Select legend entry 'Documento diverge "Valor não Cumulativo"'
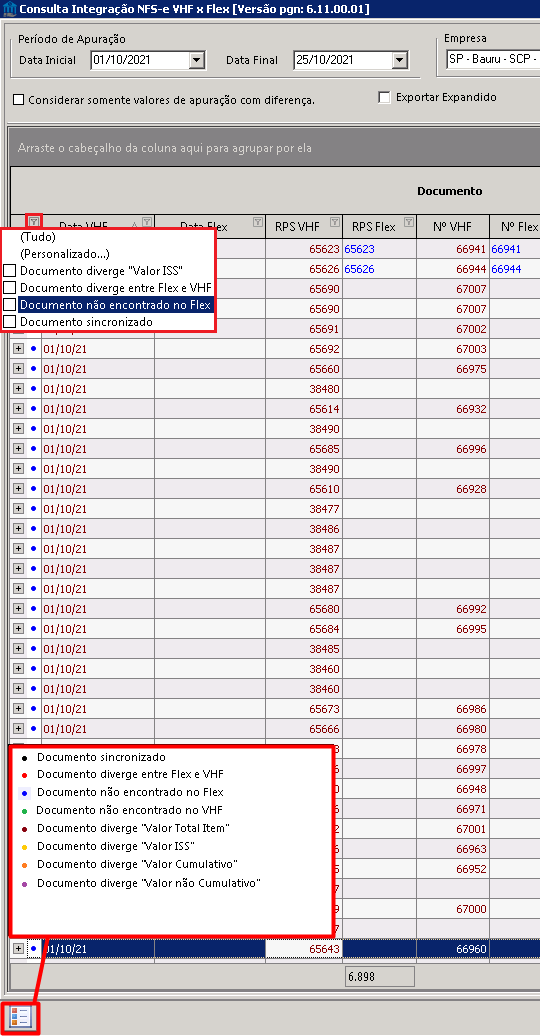Image resolution: width=540 pixels, height=1036 pixels. pos(149,883)
